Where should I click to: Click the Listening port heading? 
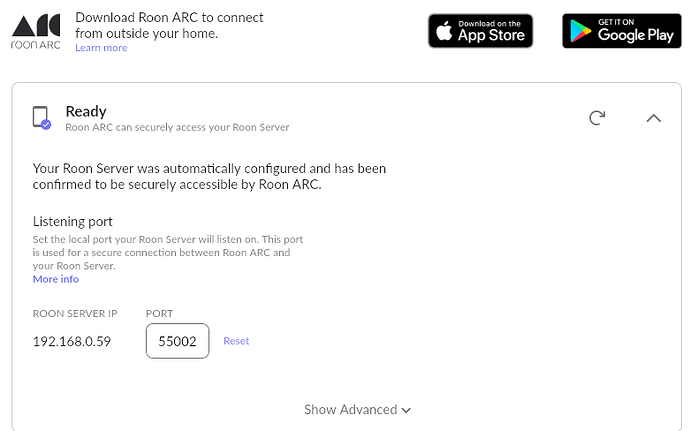(73, 221)
